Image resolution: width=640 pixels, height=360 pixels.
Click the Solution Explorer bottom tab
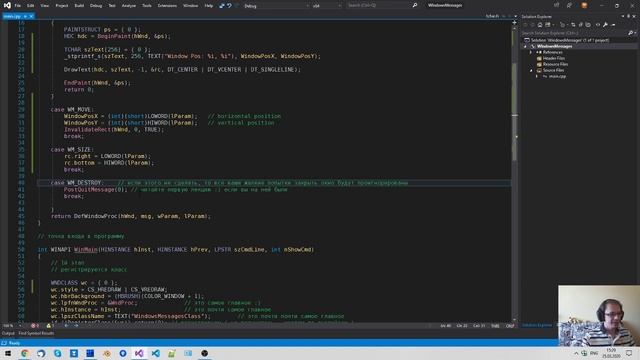tap(537, 325)
